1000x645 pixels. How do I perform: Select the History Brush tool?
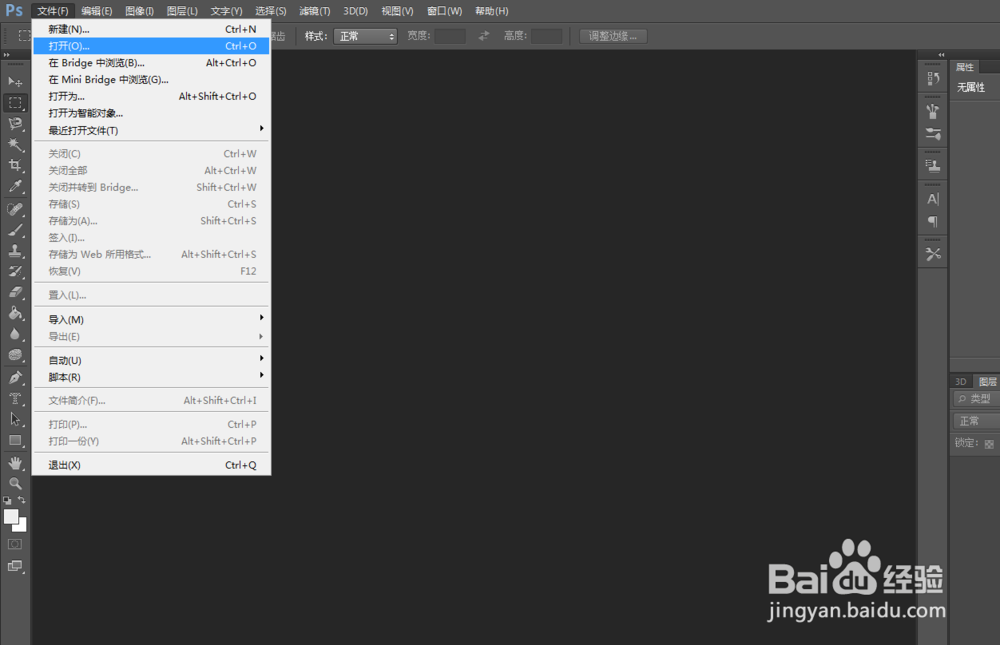pyautogui.click(x=15, y=271)
